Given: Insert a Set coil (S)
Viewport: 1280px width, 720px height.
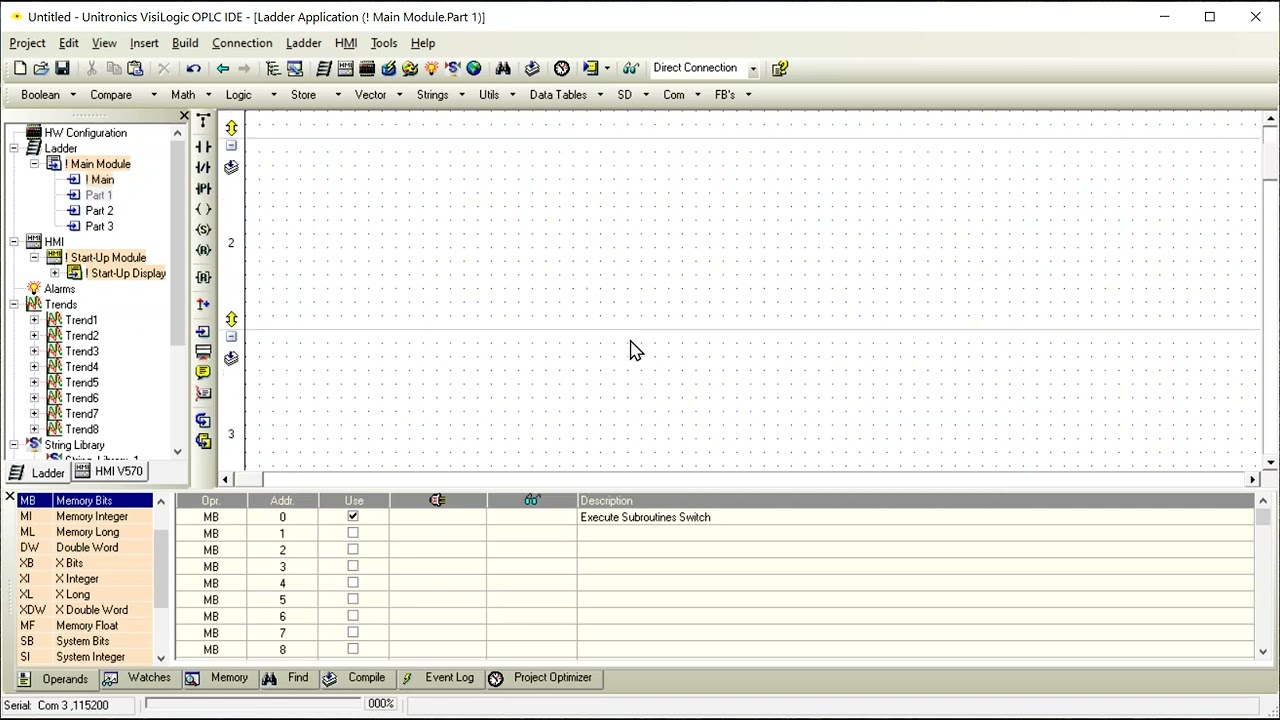Looking at the screenshot, I should (203, 230).
